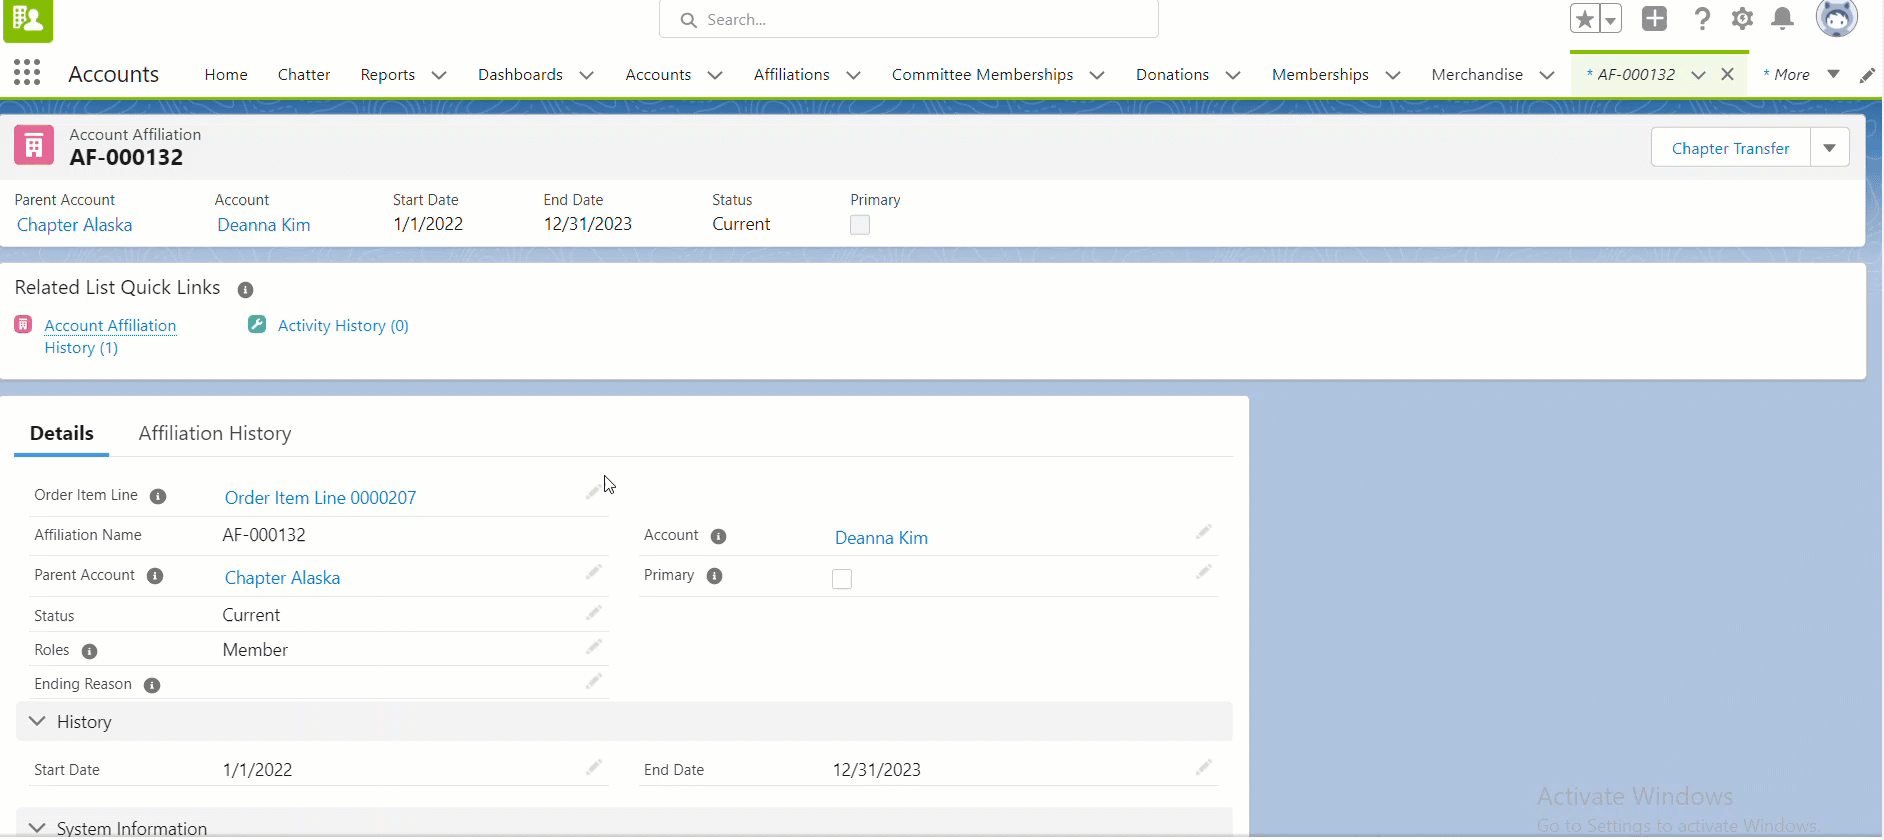Image resolution: width=1884 pixels, height=840 pixels.
Task: Open the Chatter navigation tab
Action: pos(304,75)
